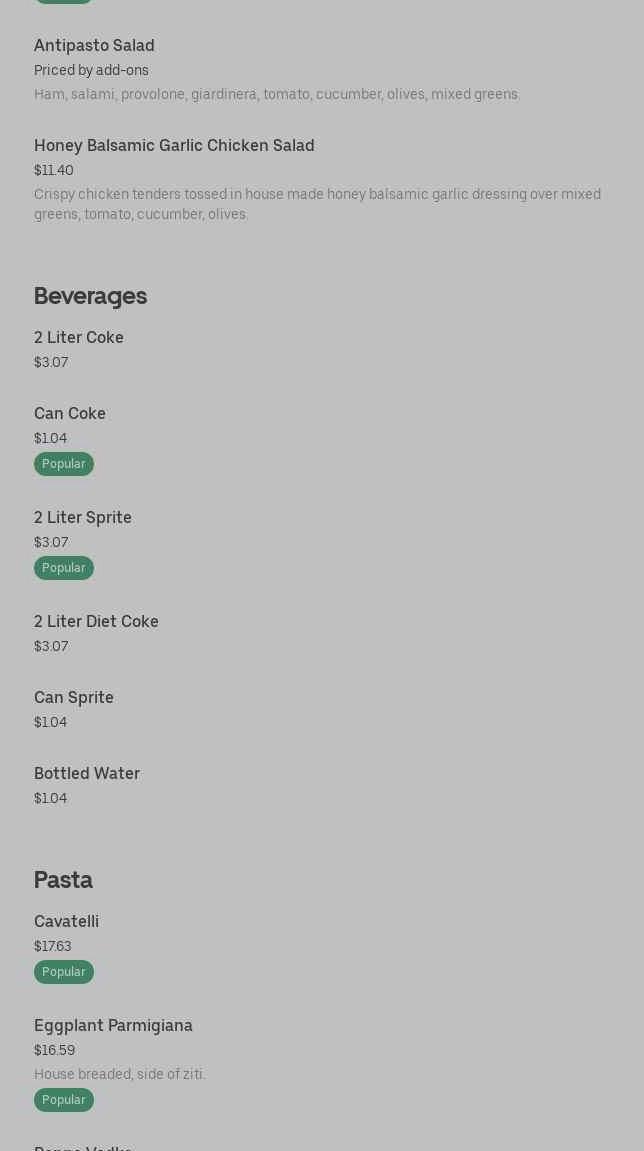The image size is (644, 1151).
Task: Select the Eggplant Parmigiana item
Action: click(113, 1026)
